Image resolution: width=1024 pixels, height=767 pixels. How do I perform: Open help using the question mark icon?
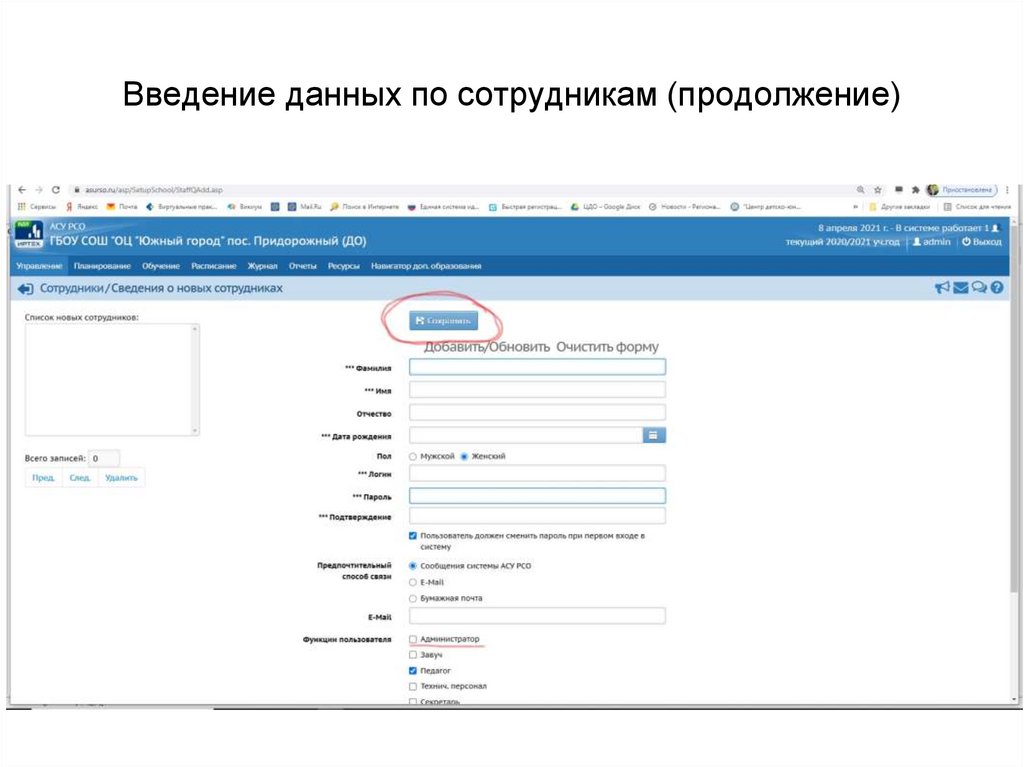pyautogui.click(x=997, y=288)
